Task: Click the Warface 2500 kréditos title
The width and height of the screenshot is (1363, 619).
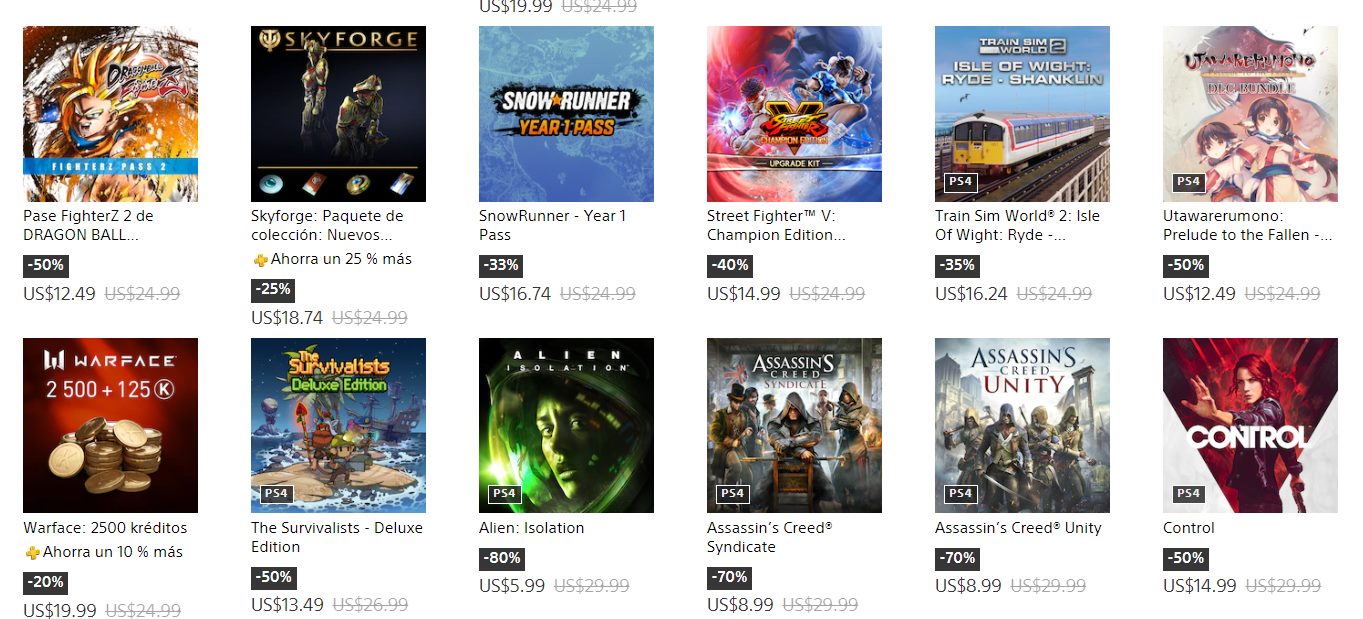Action: [105, 528]
